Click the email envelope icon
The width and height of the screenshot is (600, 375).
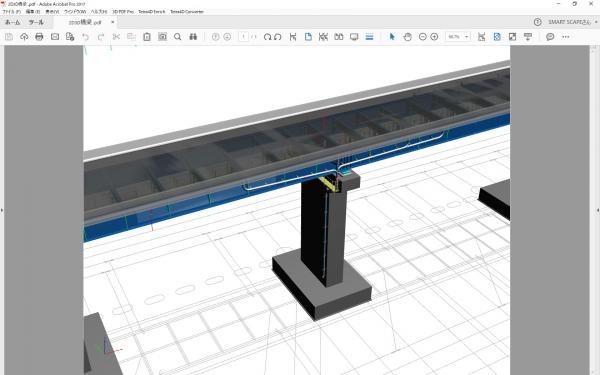pyautogui.click(x=55, y=37)
